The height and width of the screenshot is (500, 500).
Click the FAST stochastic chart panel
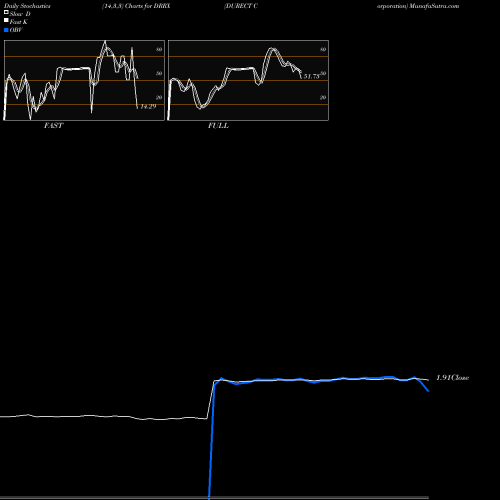pyautogui.click(x=84, y=80)
